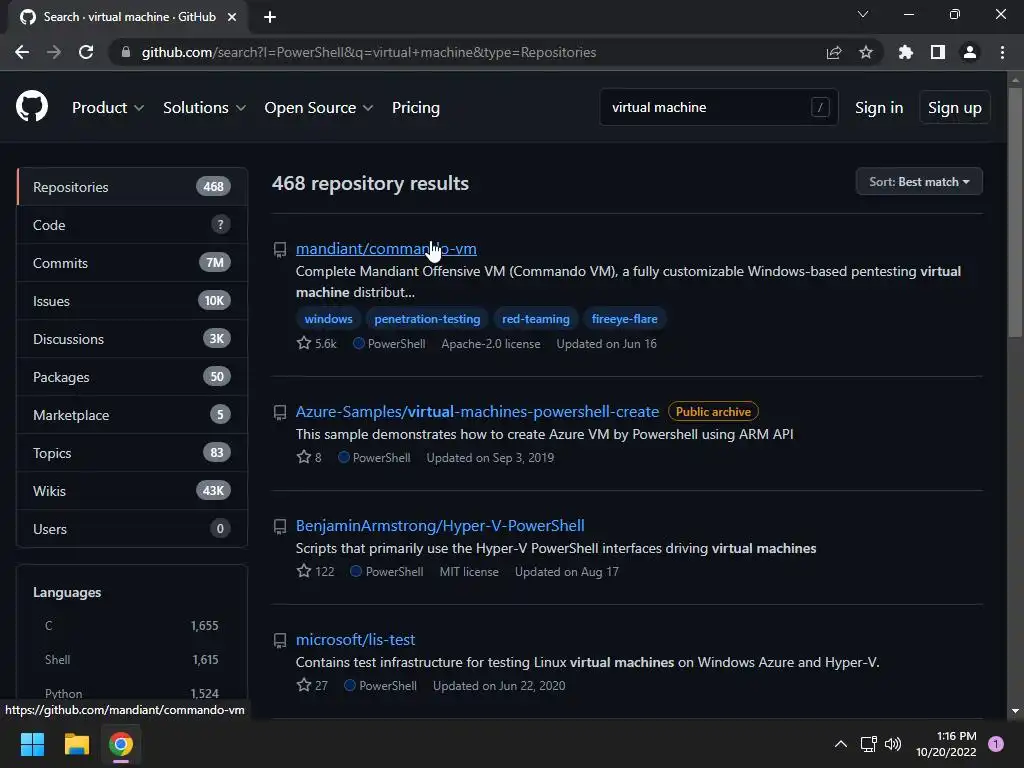Open BenjaminArmstrong/Hyper-V-PowerShell repository
The width and height of the screenshot is (1024, 768).
pos(440,526)
